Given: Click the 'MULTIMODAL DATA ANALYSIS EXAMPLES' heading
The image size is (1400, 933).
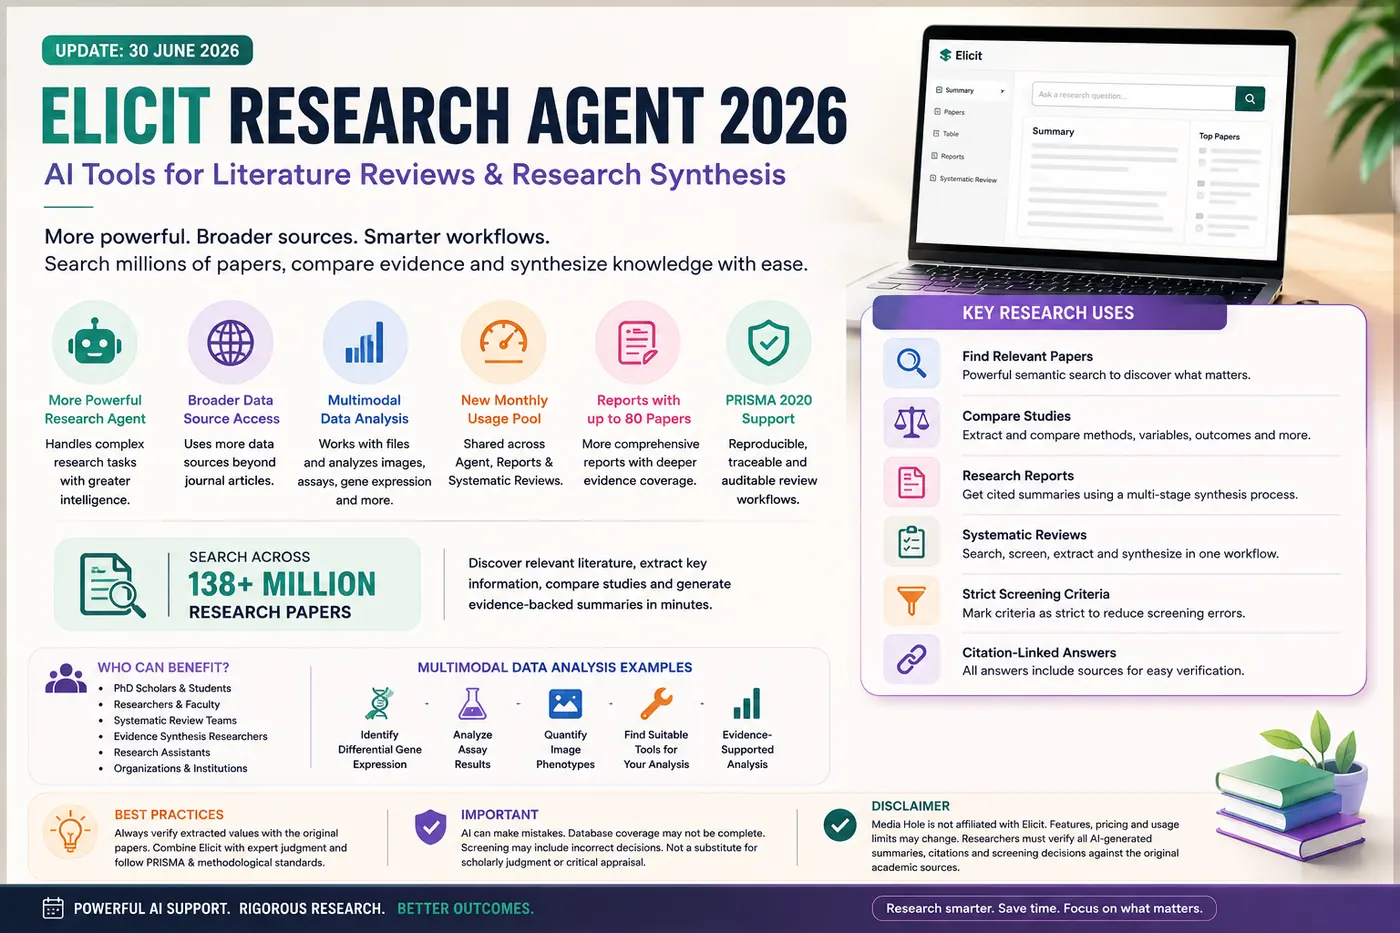Looking at the screenshot, I should point(555,667).
